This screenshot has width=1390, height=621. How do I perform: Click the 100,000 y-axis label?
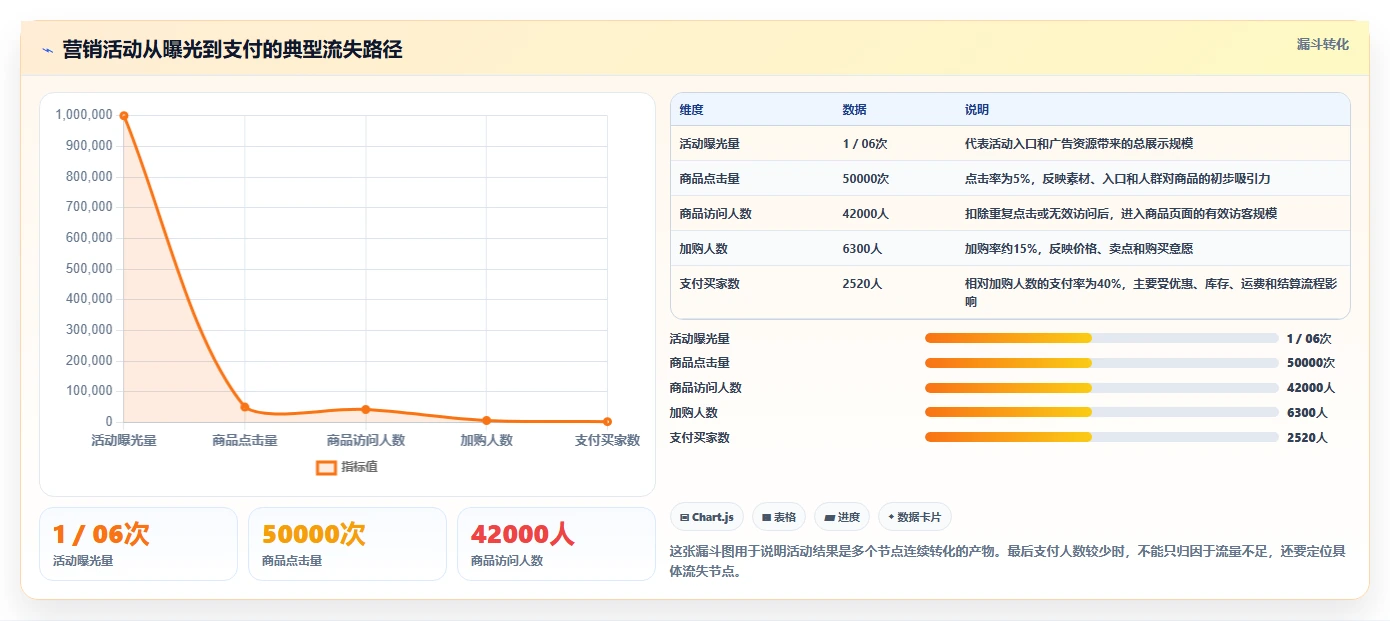[88, 391]
